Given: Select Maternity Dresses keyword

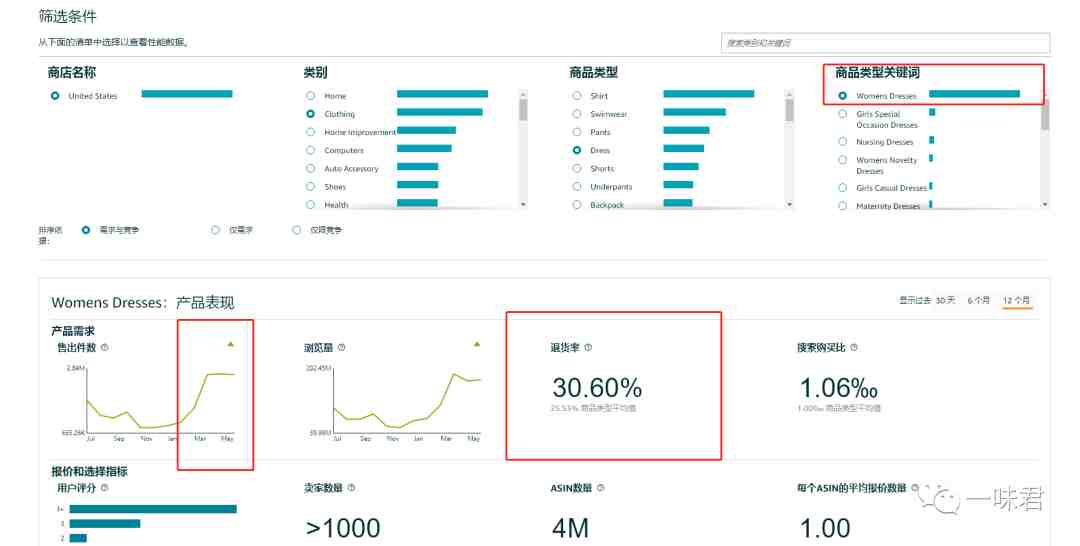Looking at the screenshot, I should [842, 205].
